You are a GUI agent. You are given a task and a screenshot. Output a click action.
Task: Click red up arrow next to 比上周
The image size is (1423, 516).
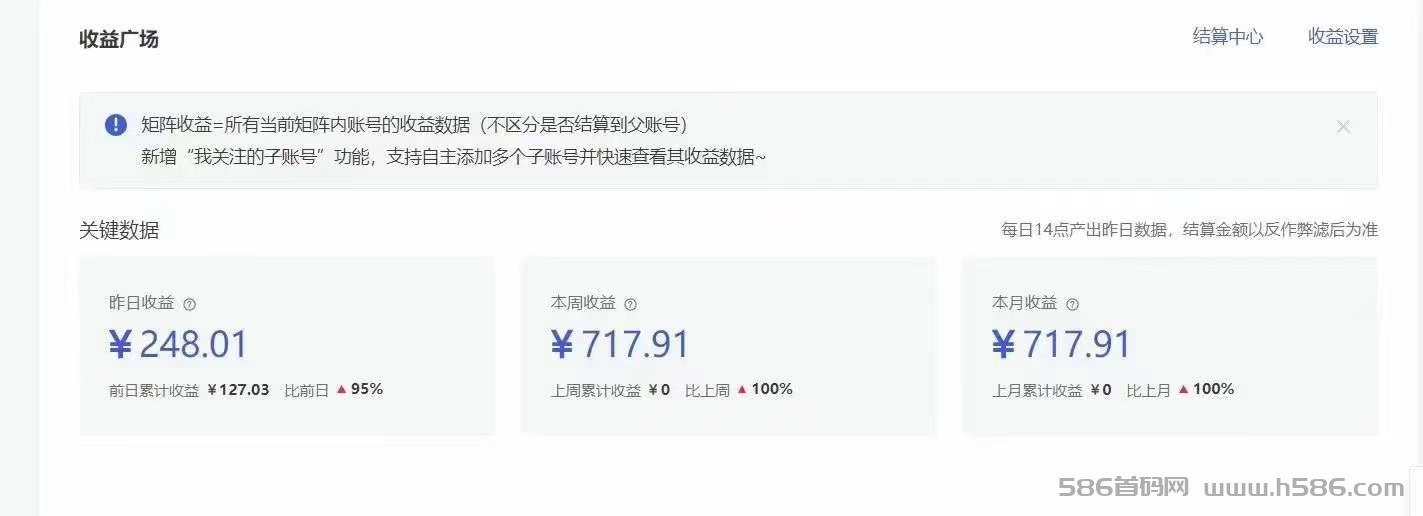point(742,390)
